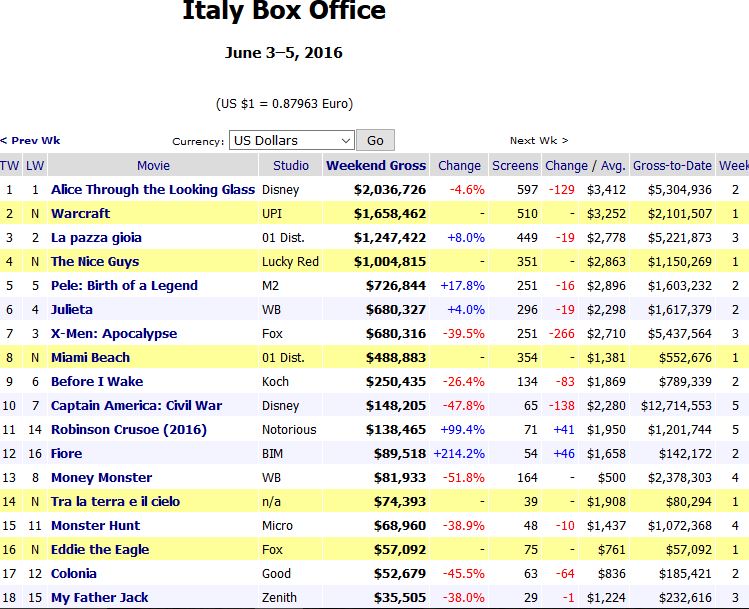Select the BIM studio cell
This screenshot has width=749, height=609.
(x=272, y=454)
